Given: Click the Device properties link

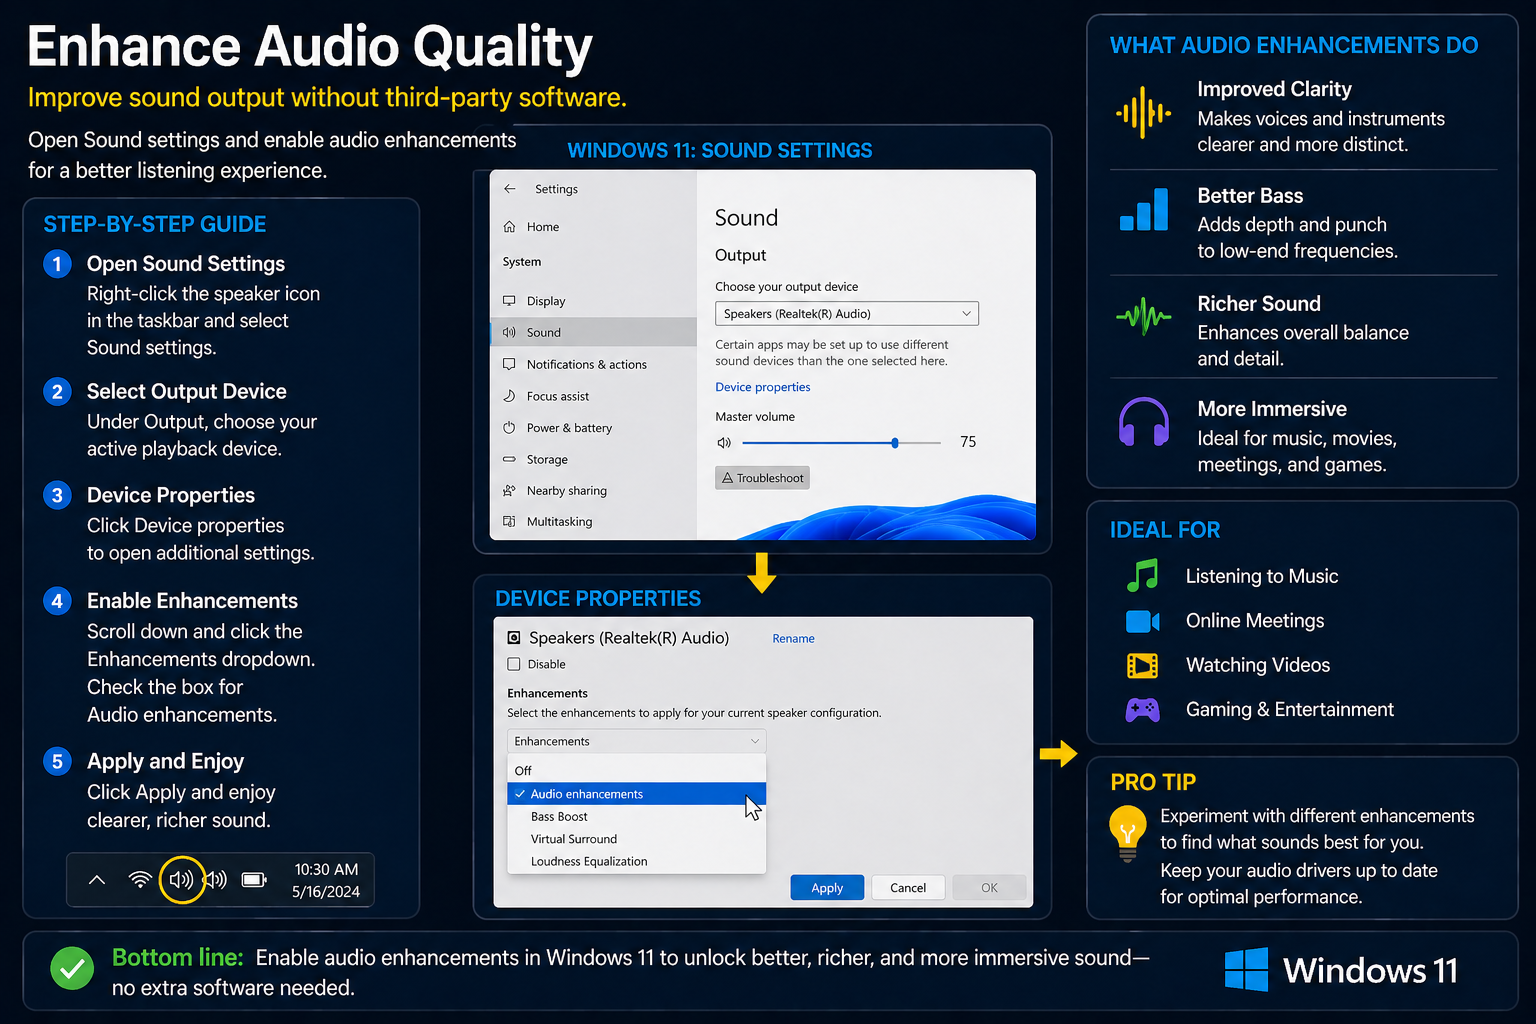Looking at the screenshot, I should point(762,387).
